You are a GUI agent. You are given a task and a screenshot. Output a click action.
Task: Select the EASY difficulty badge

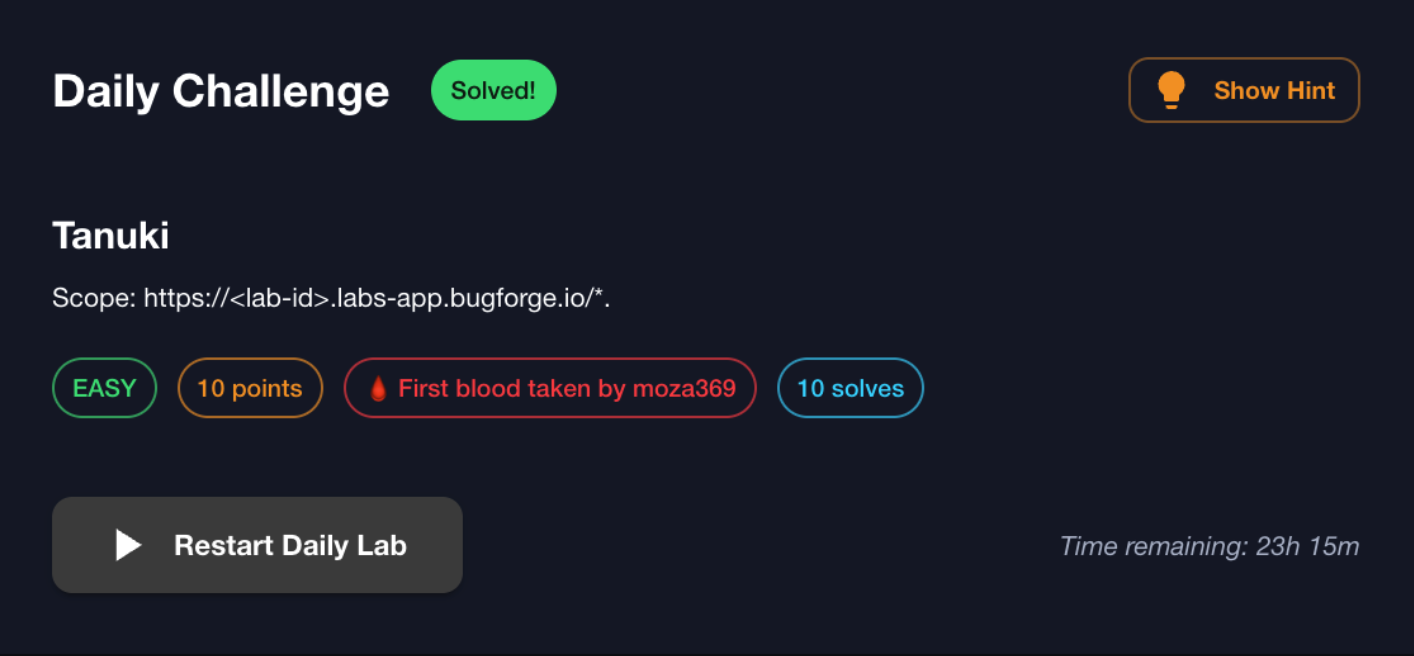104,388
